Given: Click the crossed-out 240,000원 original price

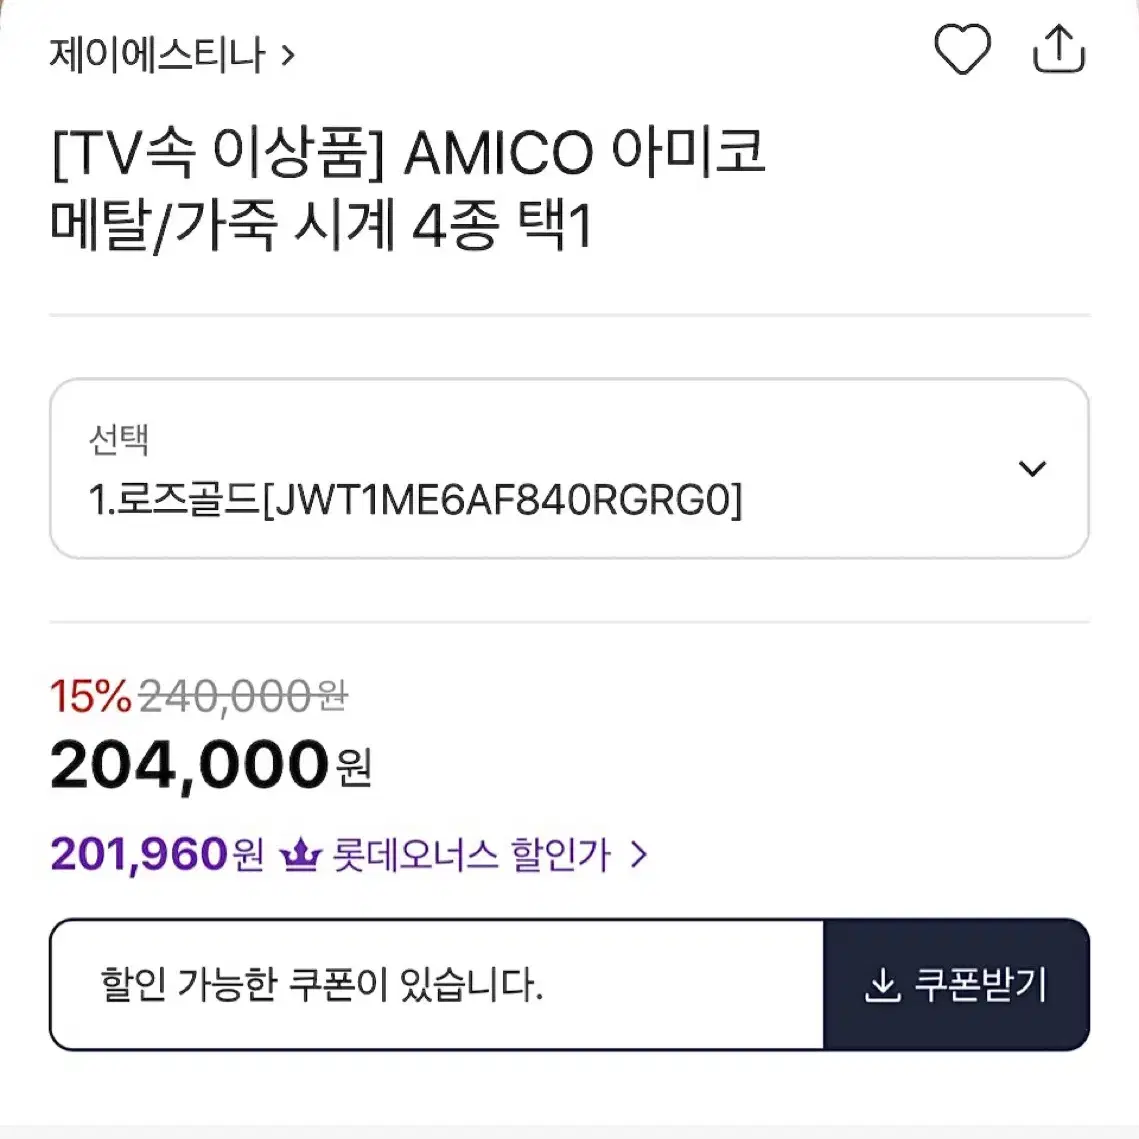Looking at the screenshot, I should pos(243,696).
